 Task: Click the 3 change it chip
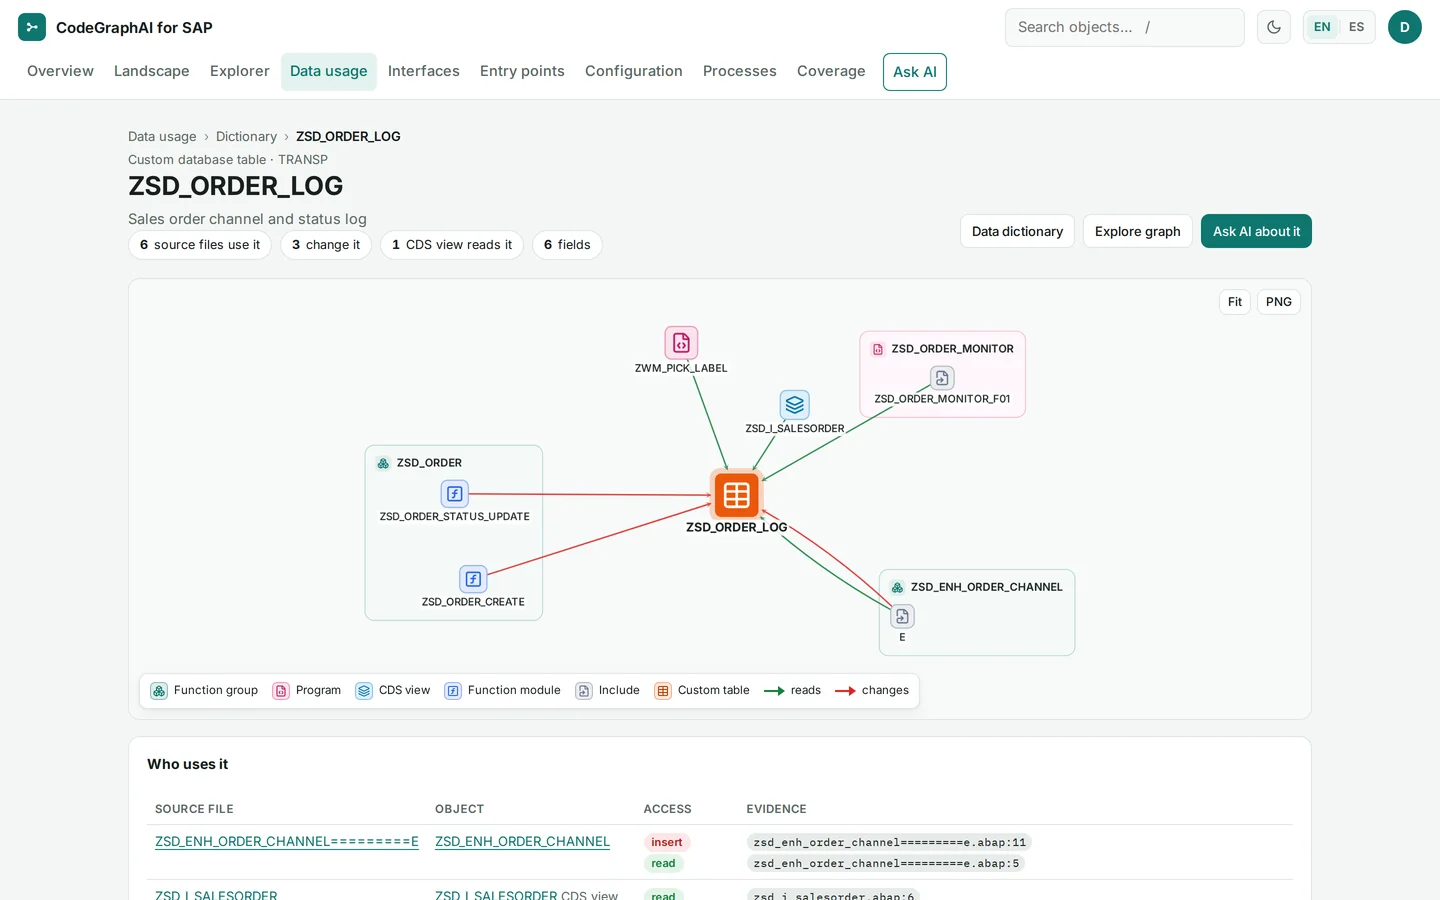(326, 245)
